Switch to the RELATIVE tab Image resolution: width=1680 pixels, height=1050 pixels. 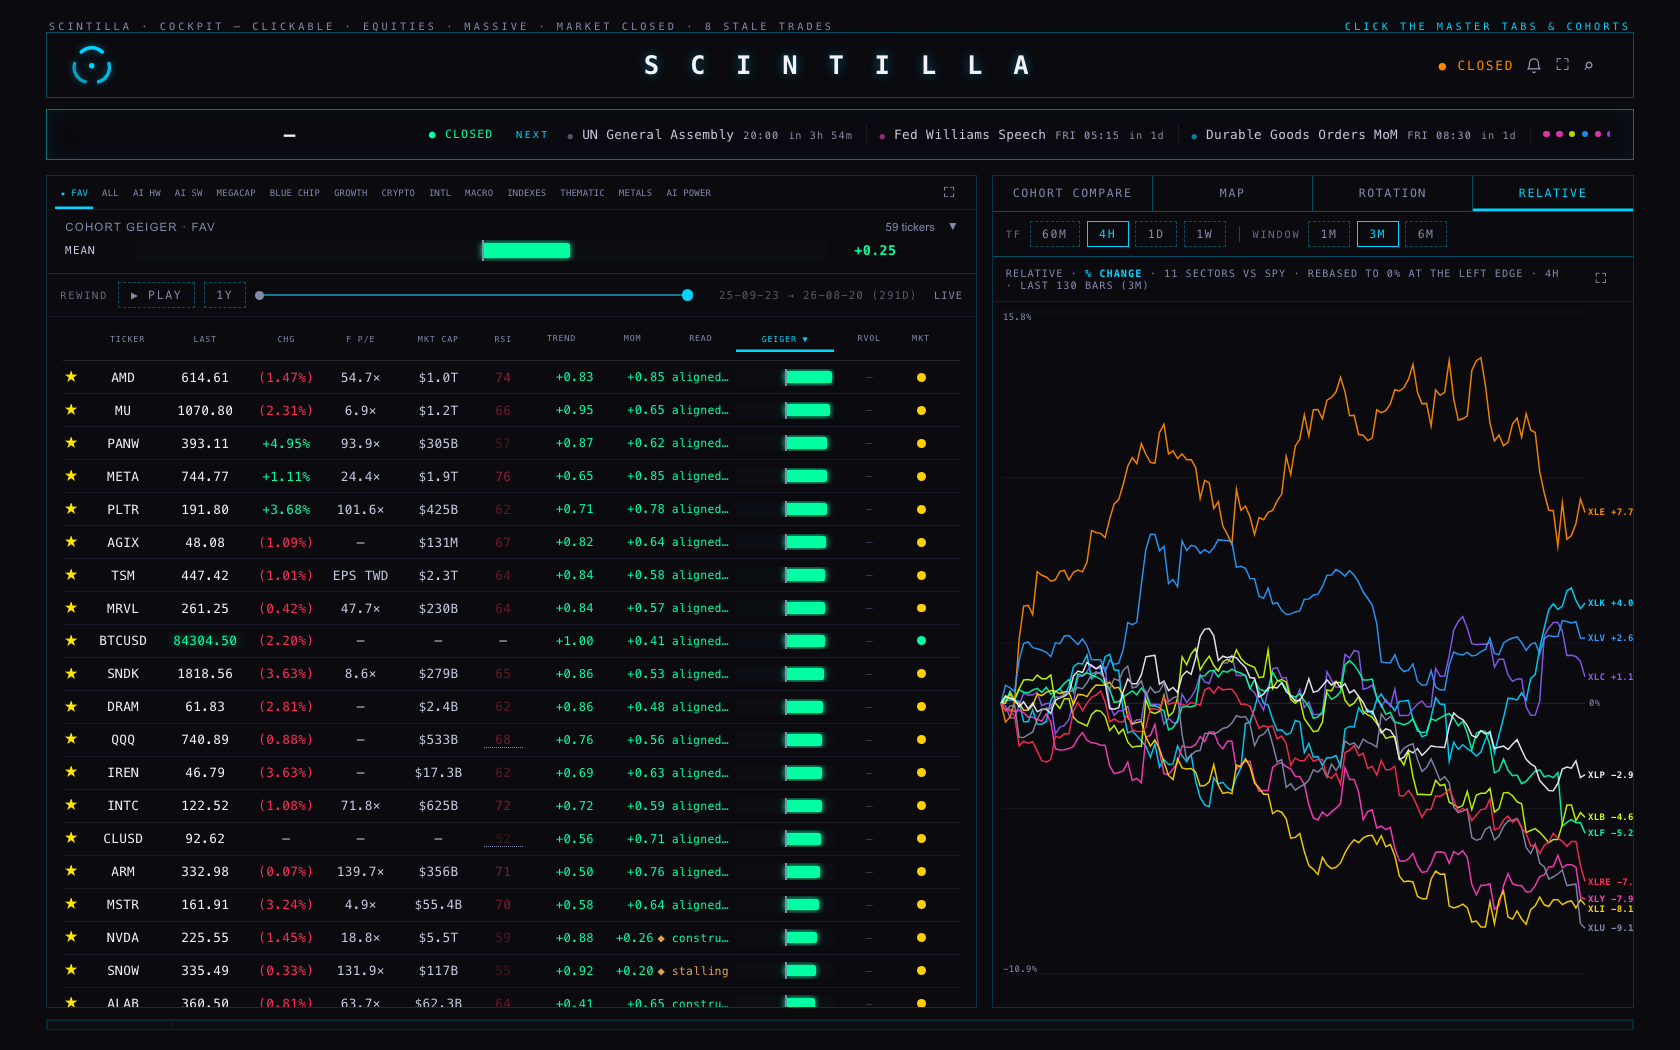(x=1552, y=193)
